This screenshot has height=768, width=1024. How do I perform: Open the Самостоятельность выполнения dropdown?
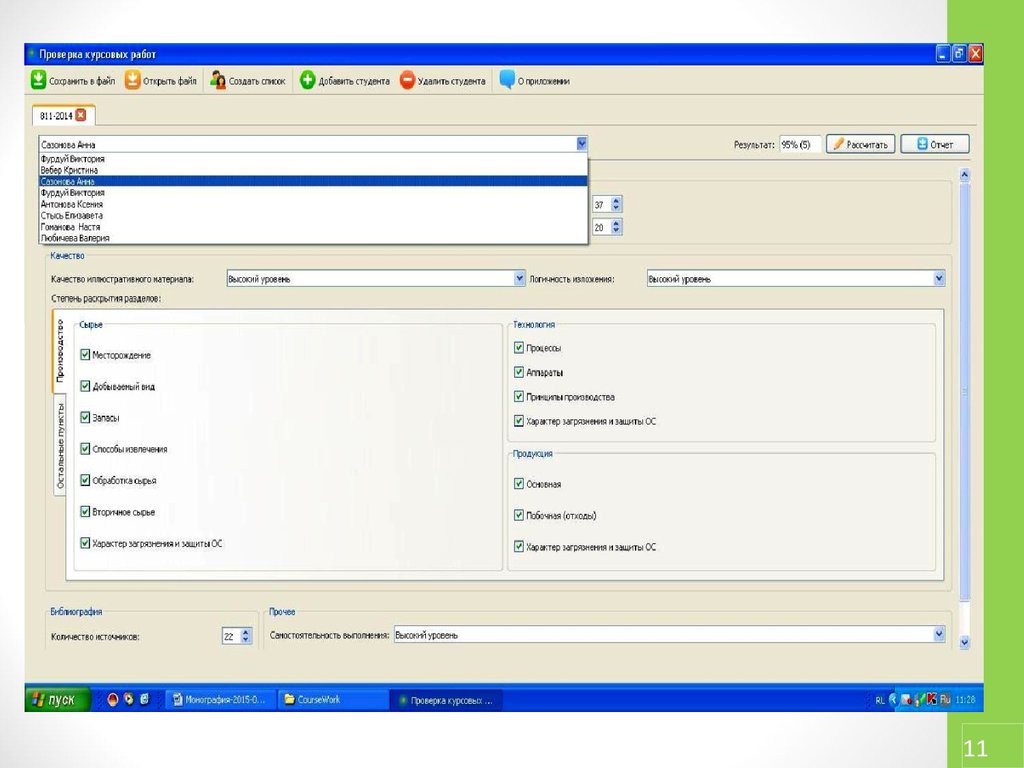(938, 634)
